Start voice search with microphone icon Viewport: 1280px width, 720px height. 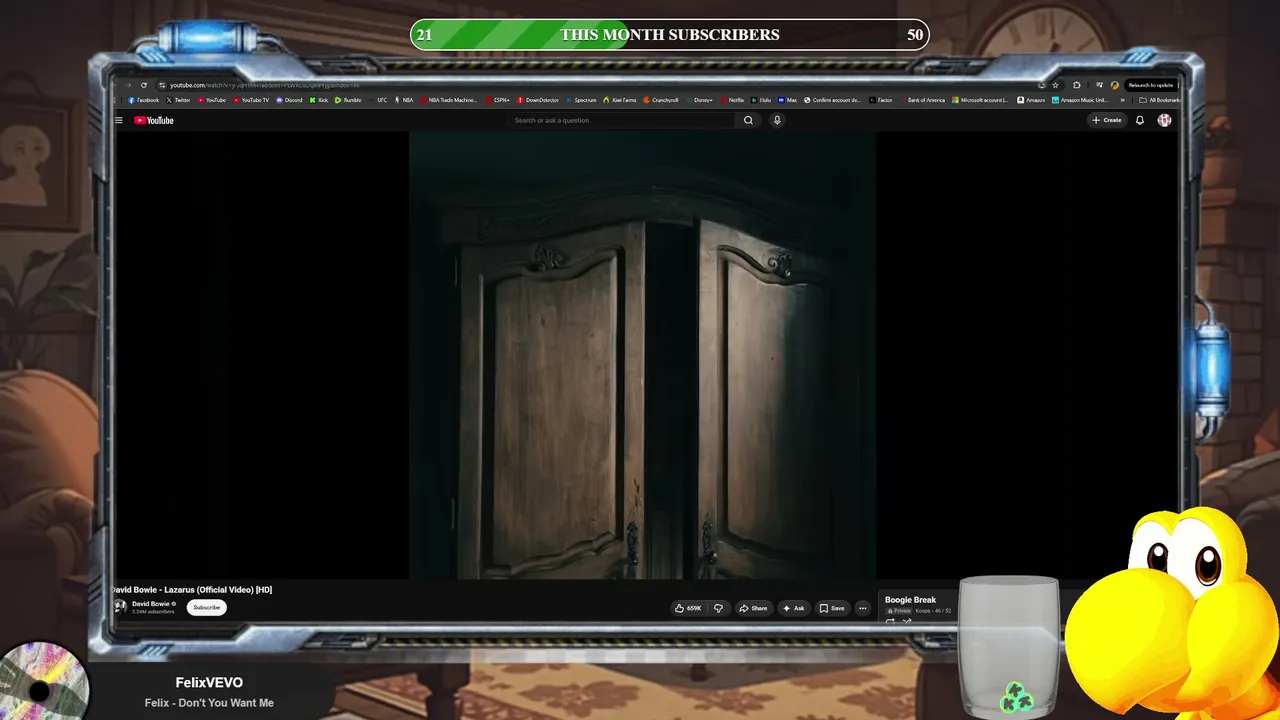pos(777,120)
